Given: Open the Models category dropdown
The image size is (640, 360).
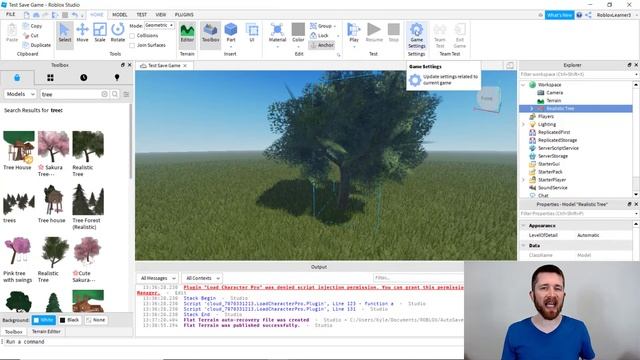Looking at the screenshot, I should point(20,94).
